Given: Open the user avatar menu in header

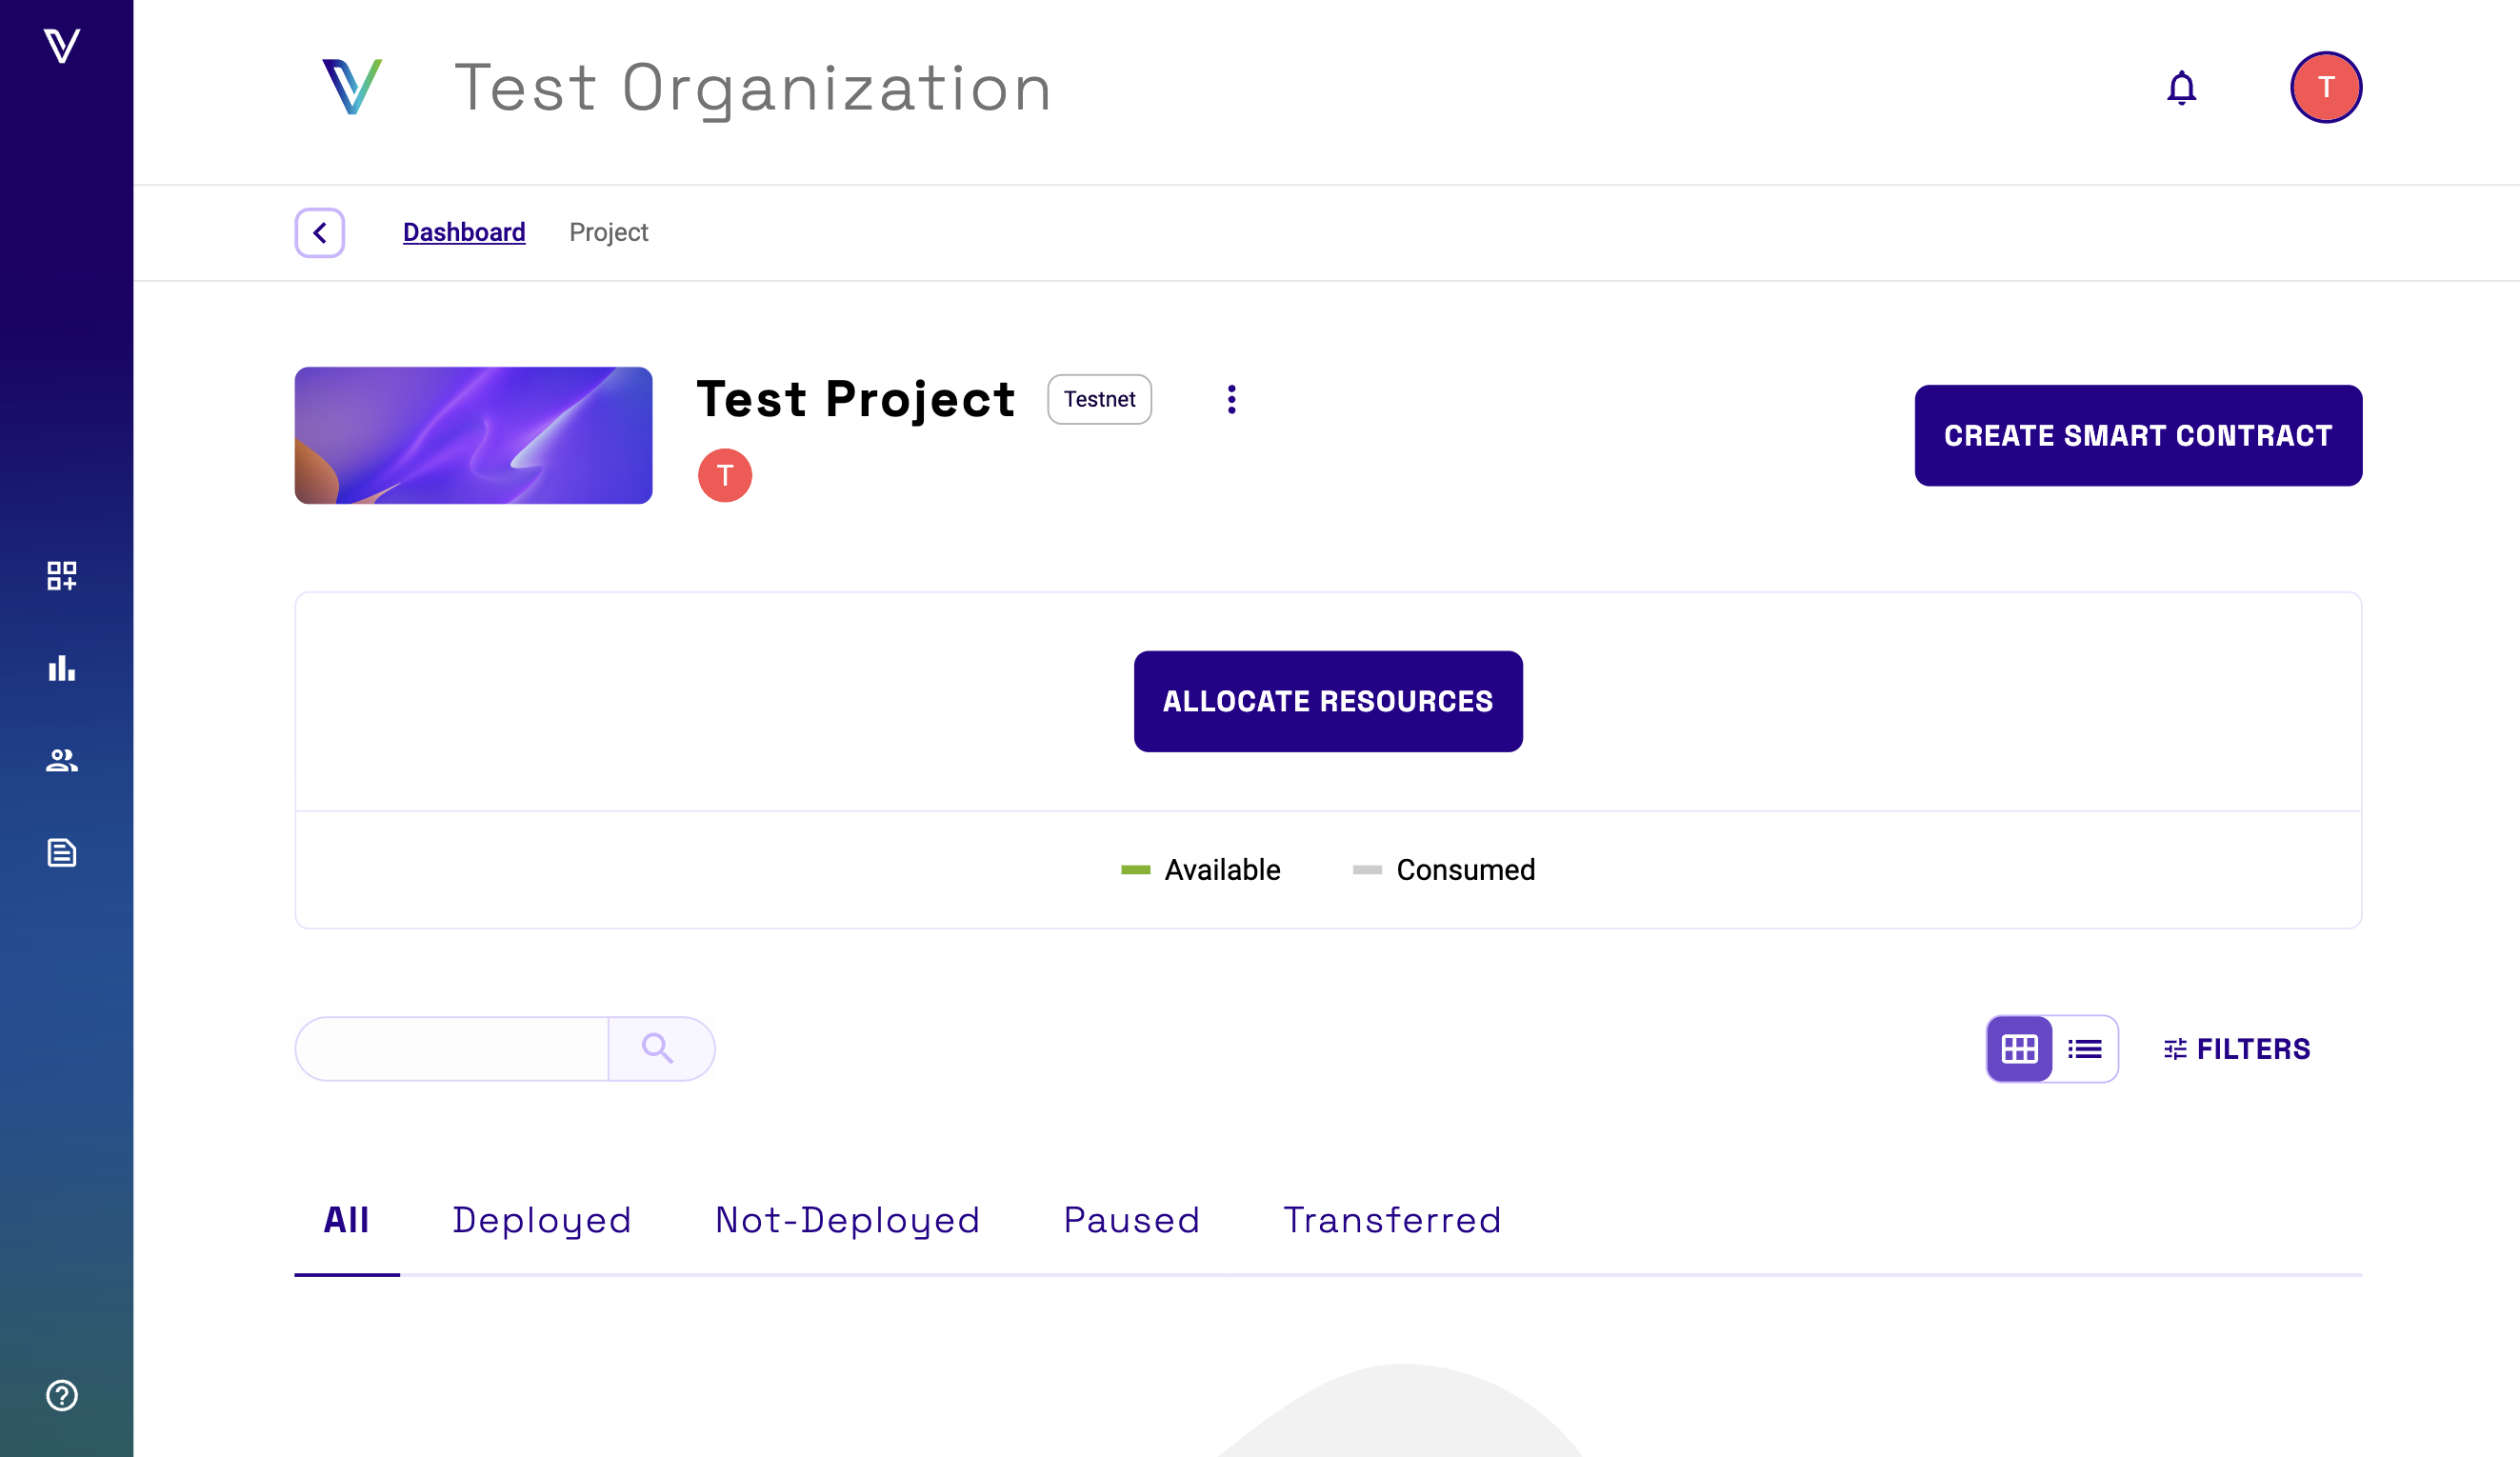Looking at the screenshot, I should point(2326,88).
